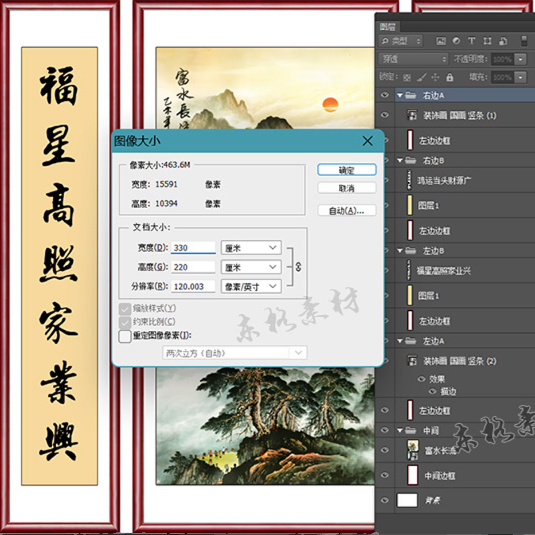535x535 pixels.
Task: Hide the 中间边框 layer eye icon
Action: click(x=385, y=475)
